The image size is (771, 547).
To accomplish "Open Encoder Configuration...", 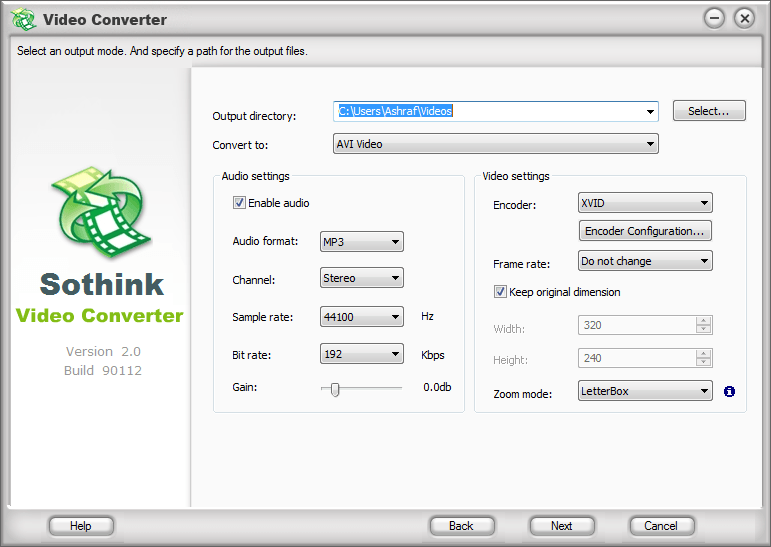I will 645,231.
